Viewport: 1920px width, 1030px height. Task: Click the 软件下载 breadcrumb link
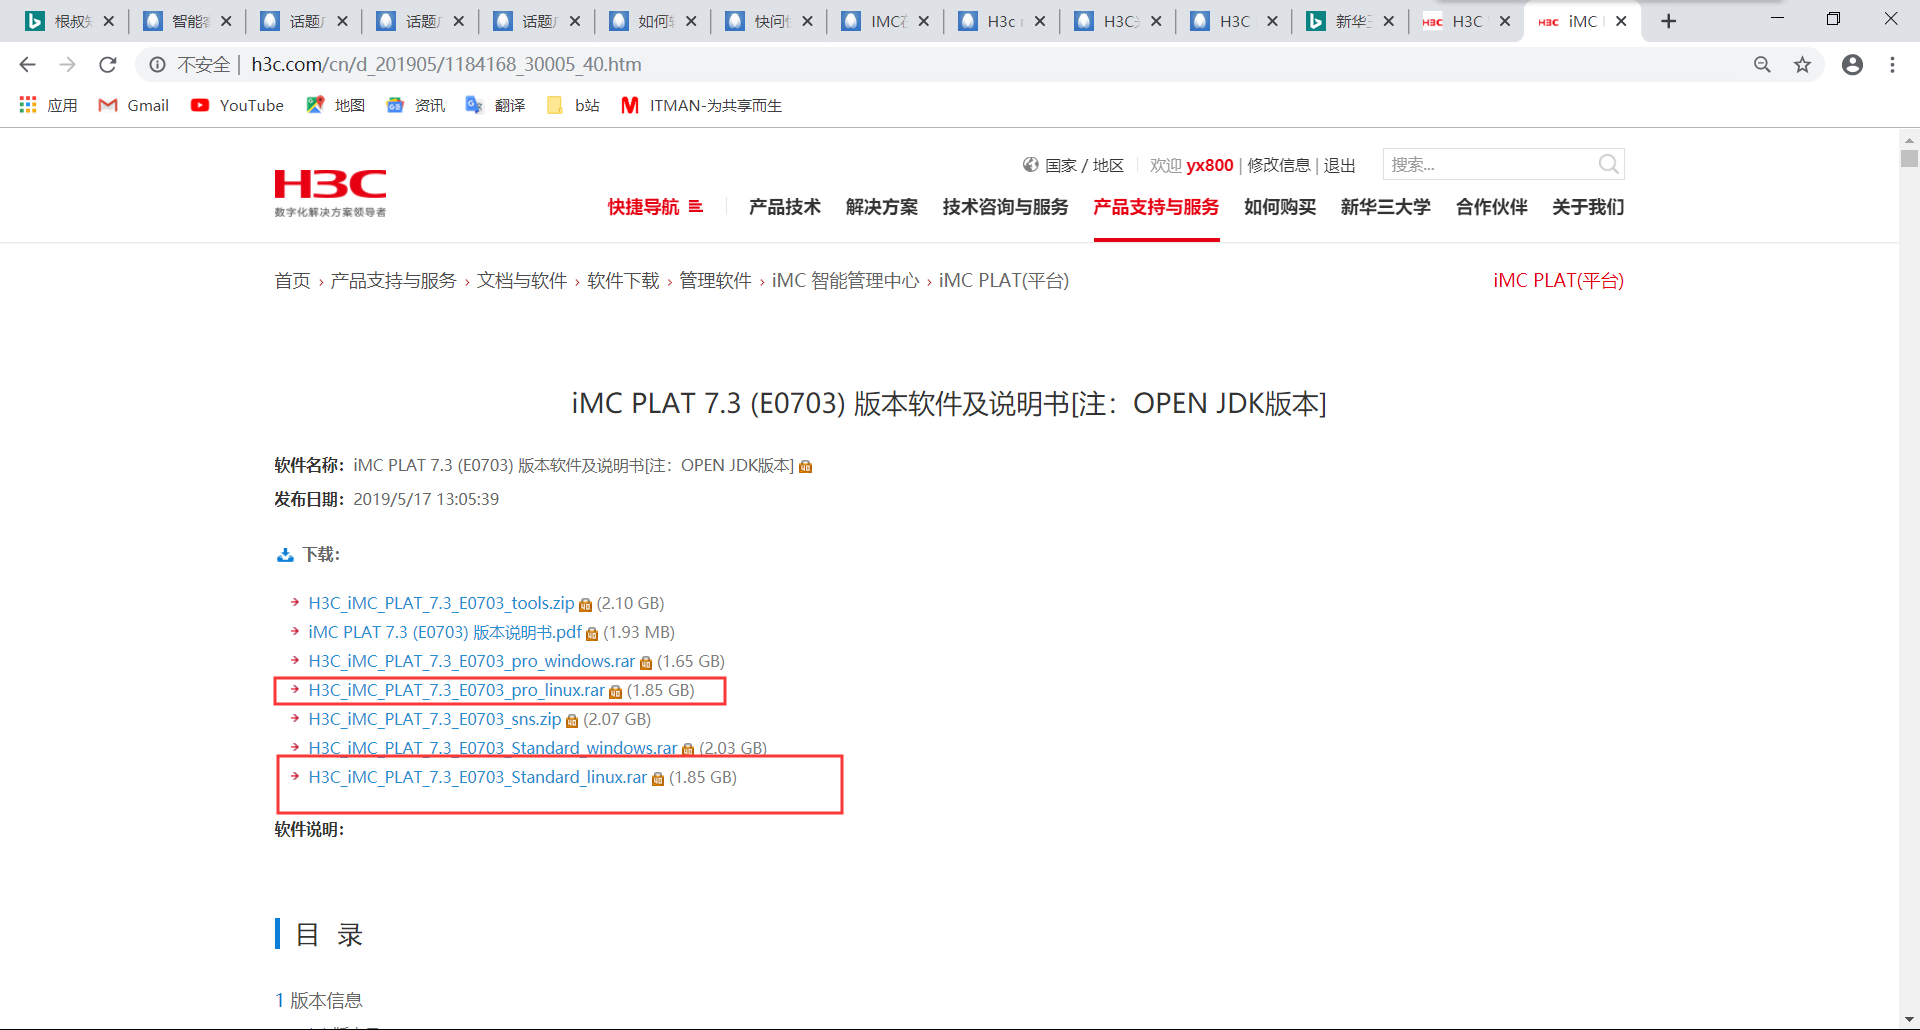click(624, 281)
